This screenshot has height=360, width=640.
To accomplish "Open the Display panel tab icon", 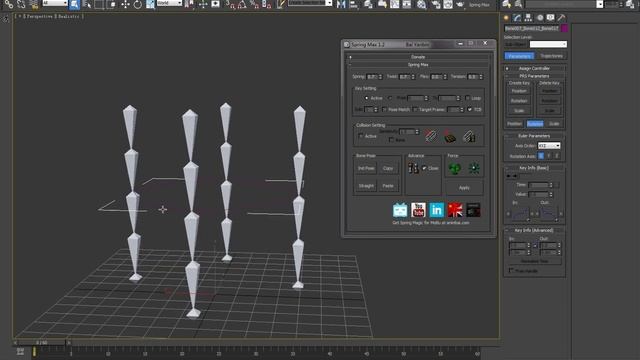I will point(551,18).
